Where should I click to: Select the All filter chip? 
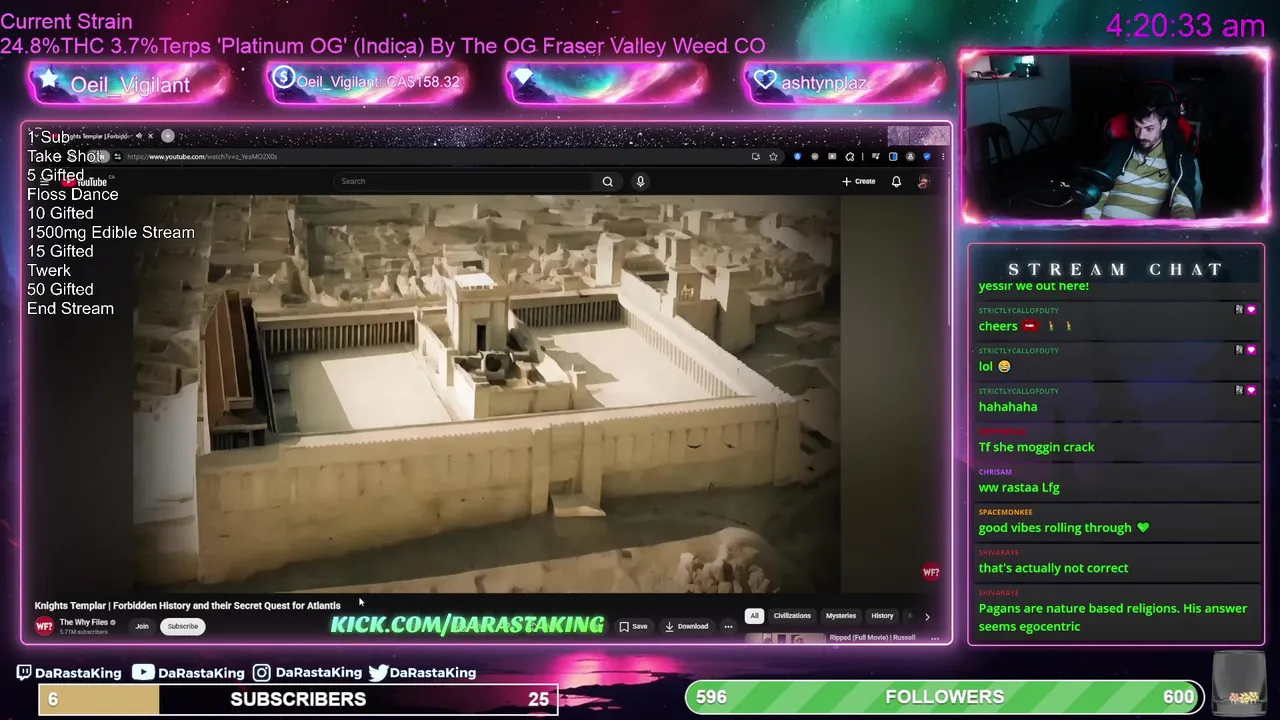754,616
